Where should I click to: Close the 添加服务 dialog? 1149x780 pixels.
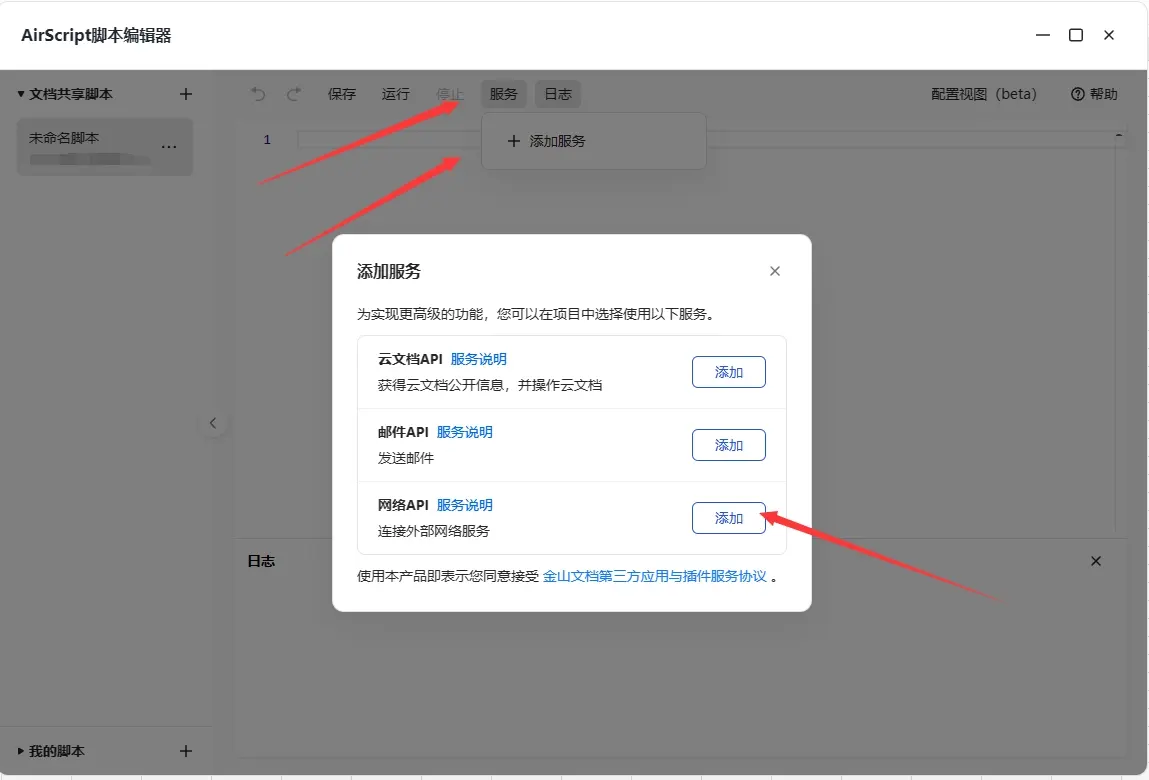pos(775,271)
